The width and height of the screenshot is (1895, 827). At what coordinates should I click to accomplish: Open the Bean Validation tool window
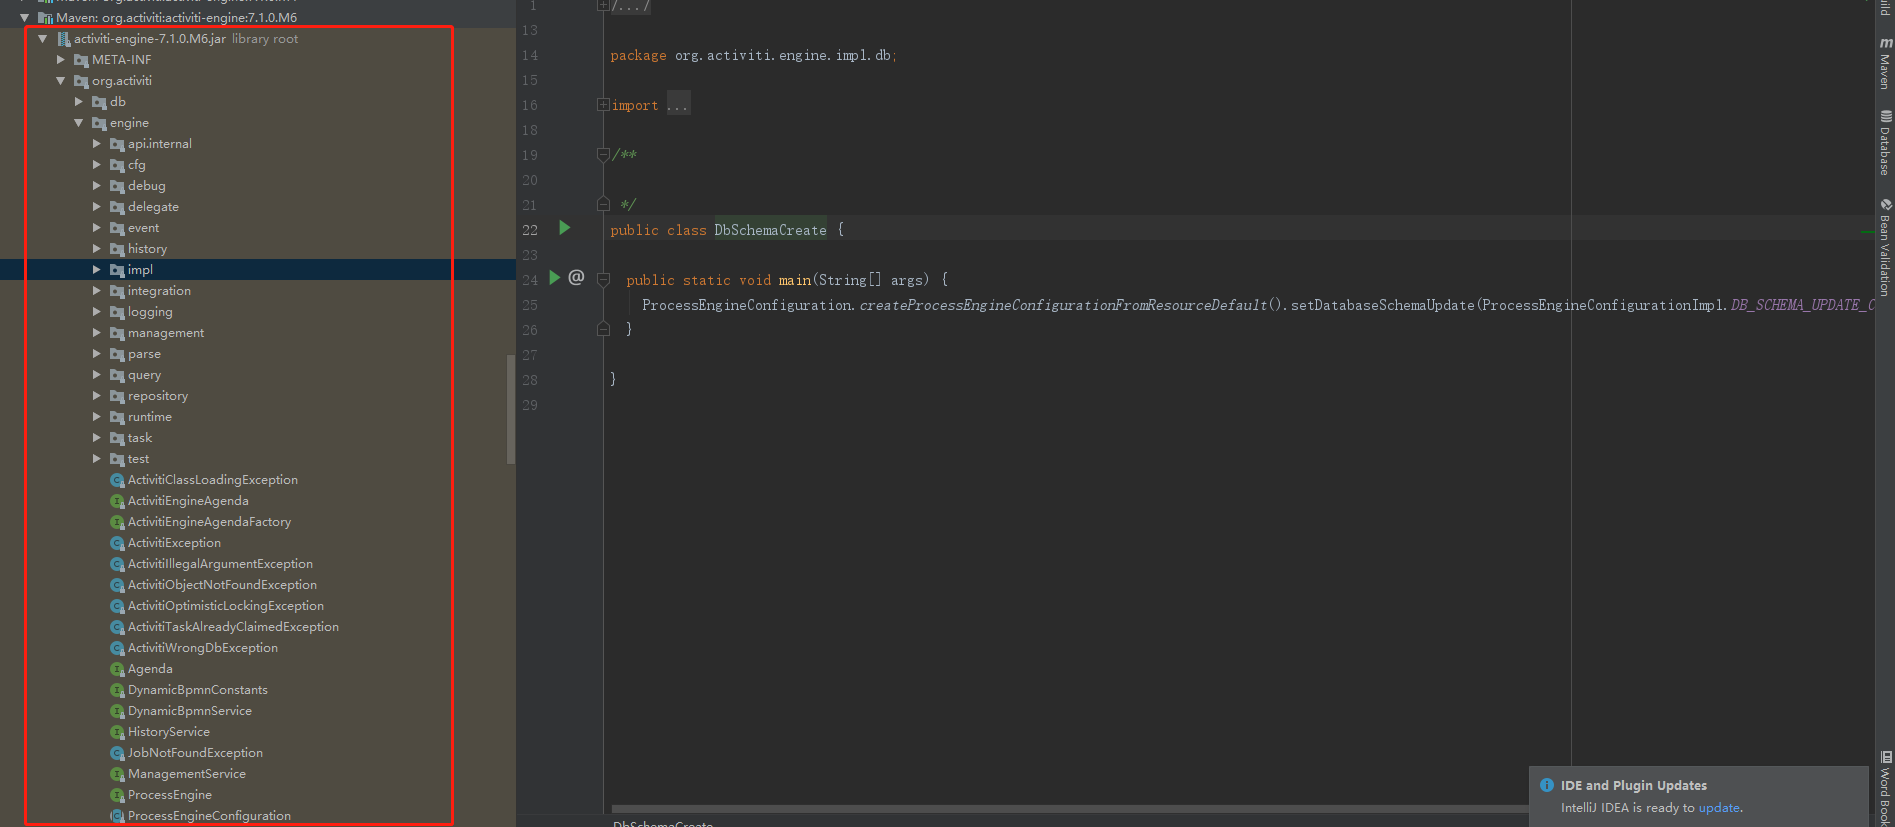tap(1885, 247)
